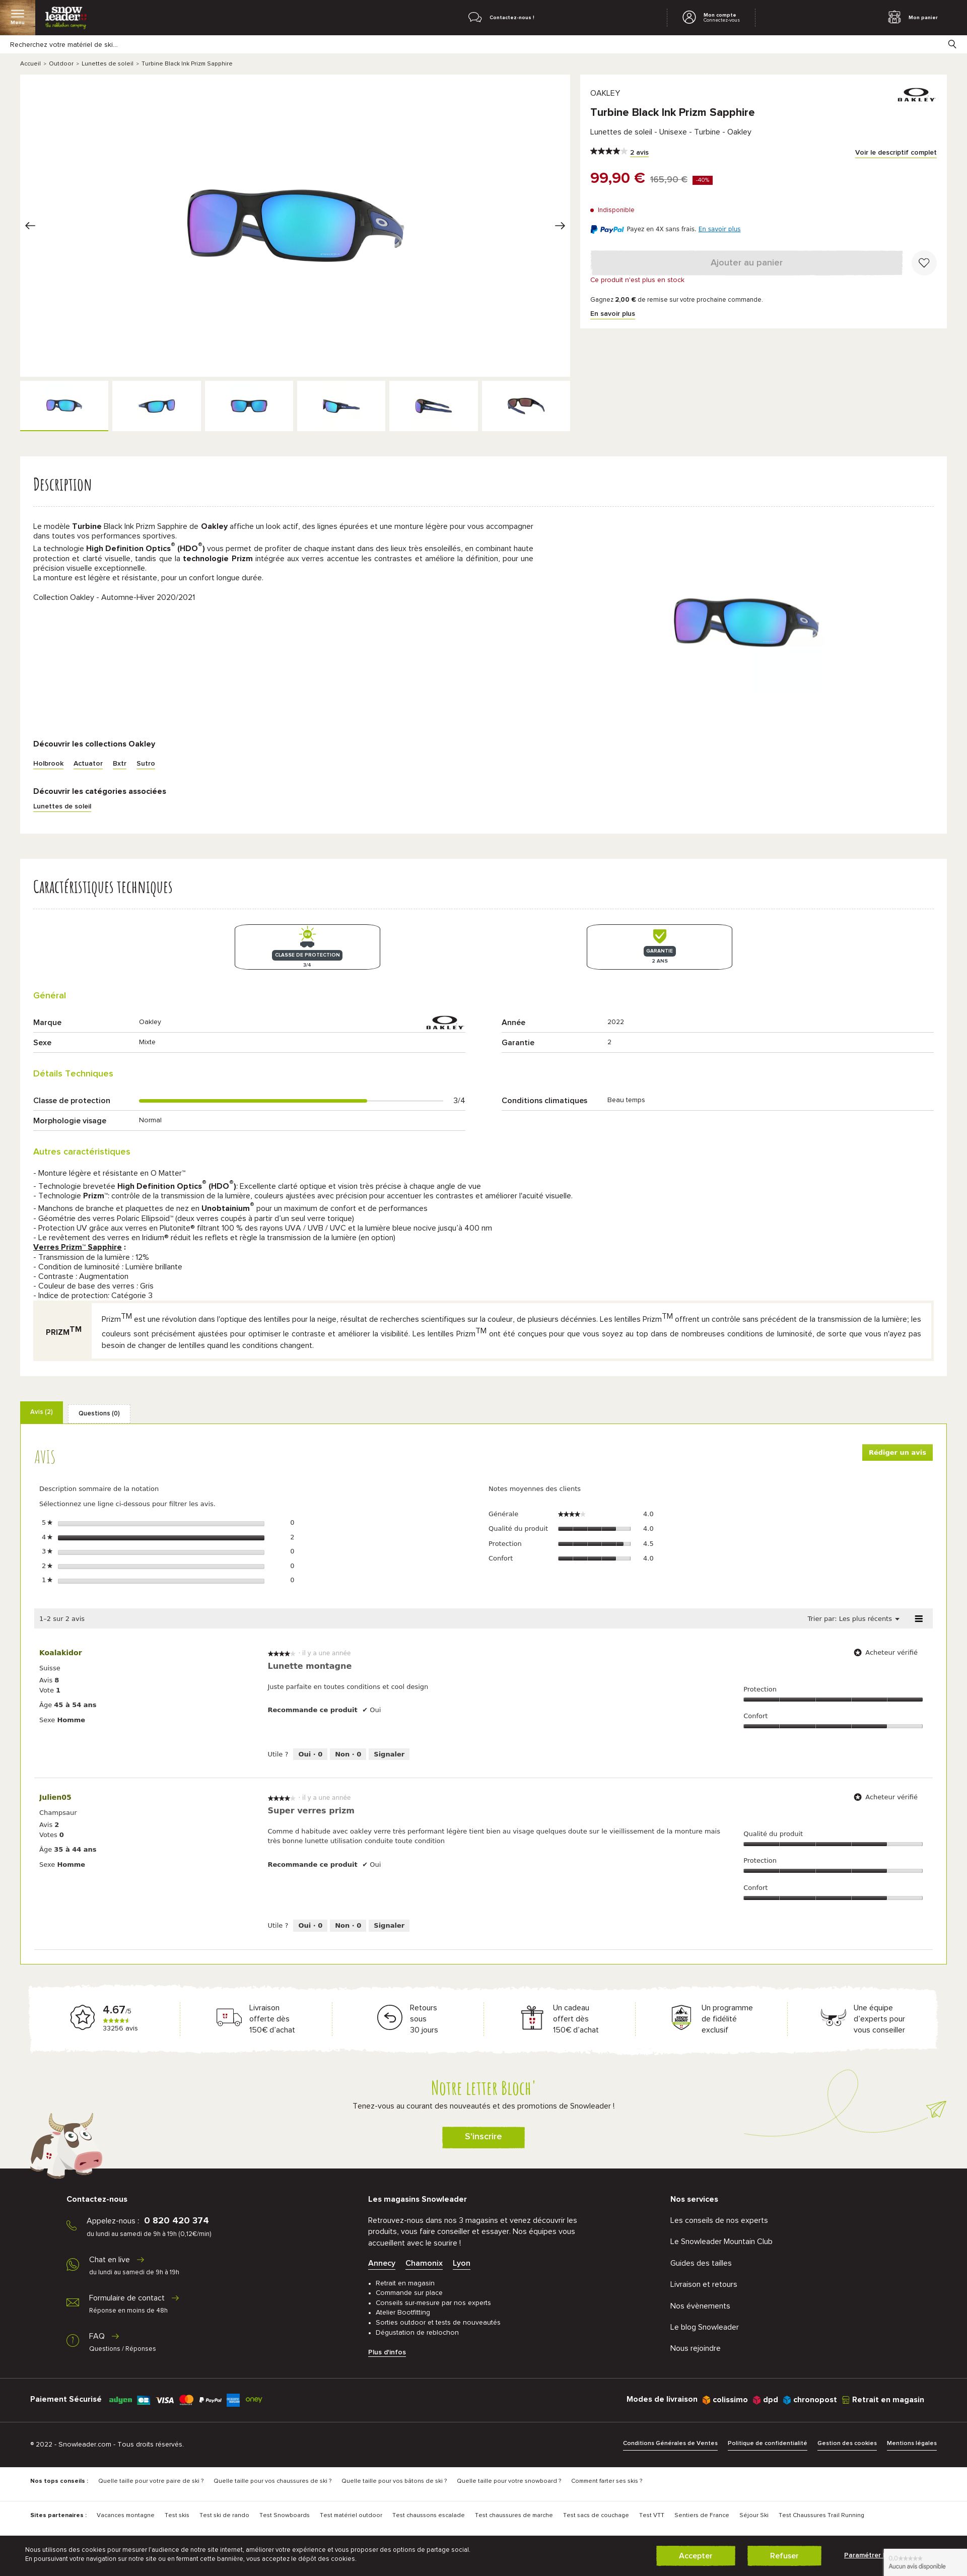
Task: Click the FAQ exclamation icon
Action: pyautogui.click(x=72, y=2340)
